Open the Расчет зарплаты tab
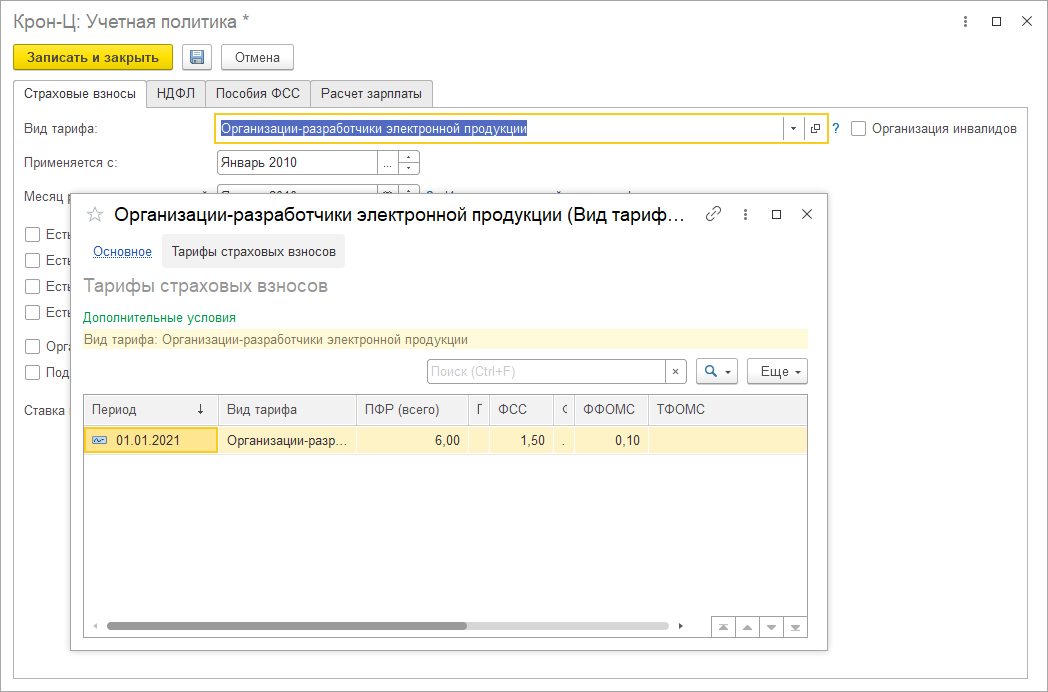1048x692 pixels. click(x=371, y=94)
